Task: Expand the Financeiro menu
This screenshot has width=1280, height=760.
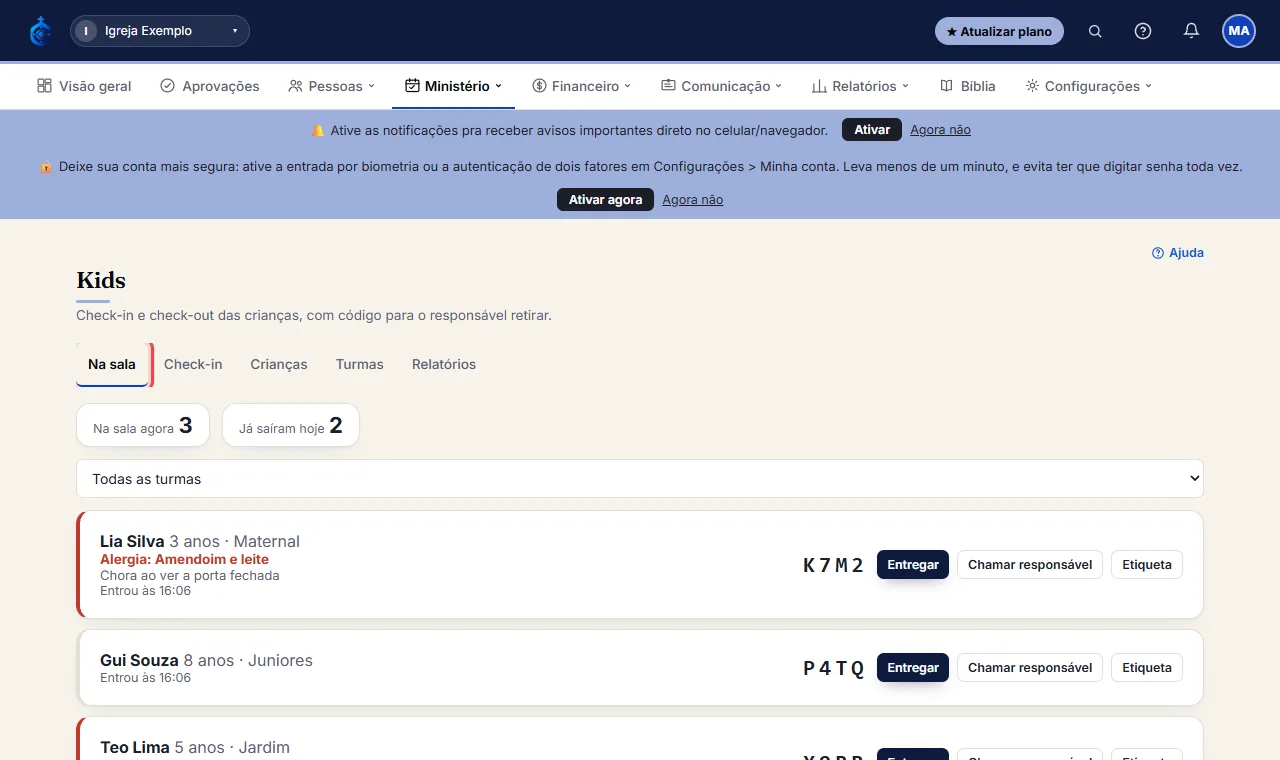Action: click(x=581, y=86)
